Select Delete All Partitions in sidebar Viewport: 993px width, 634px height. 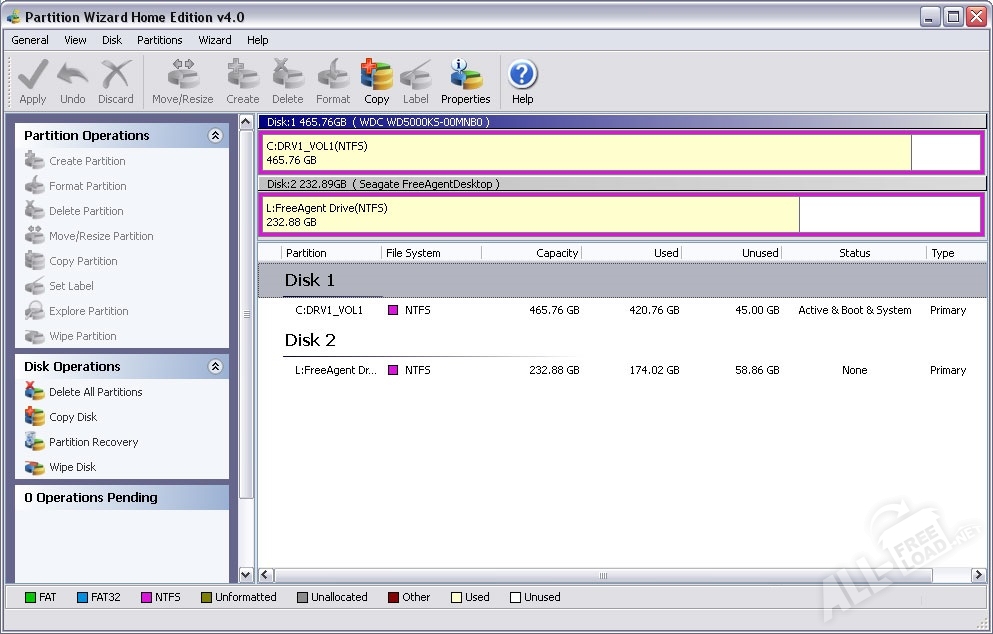tap(95, 392)
